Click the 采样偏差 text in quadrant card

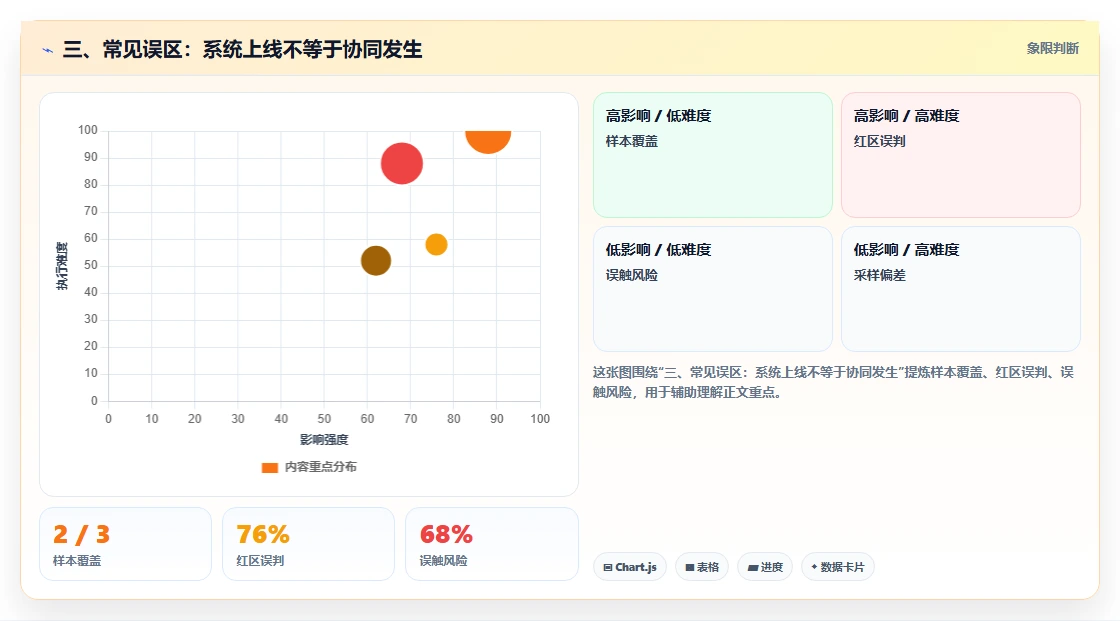(879, 275)
